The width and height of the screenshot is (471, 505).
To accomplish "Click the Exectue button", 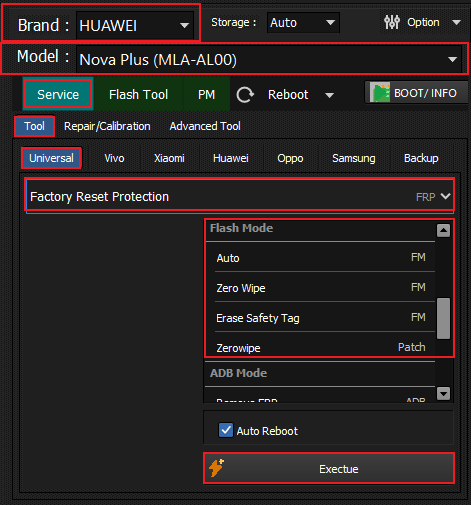I will click(x=329, y=468).
